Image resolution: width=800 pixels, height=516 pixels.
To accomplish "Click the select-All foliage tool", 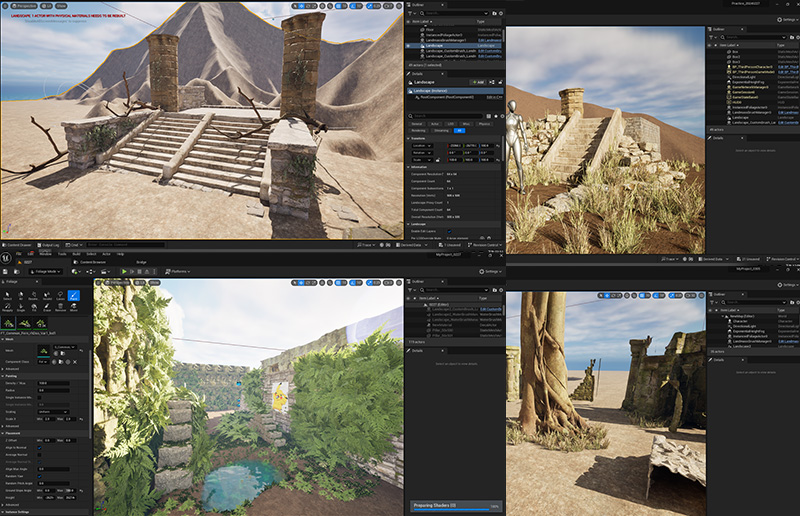I will 21,296.
